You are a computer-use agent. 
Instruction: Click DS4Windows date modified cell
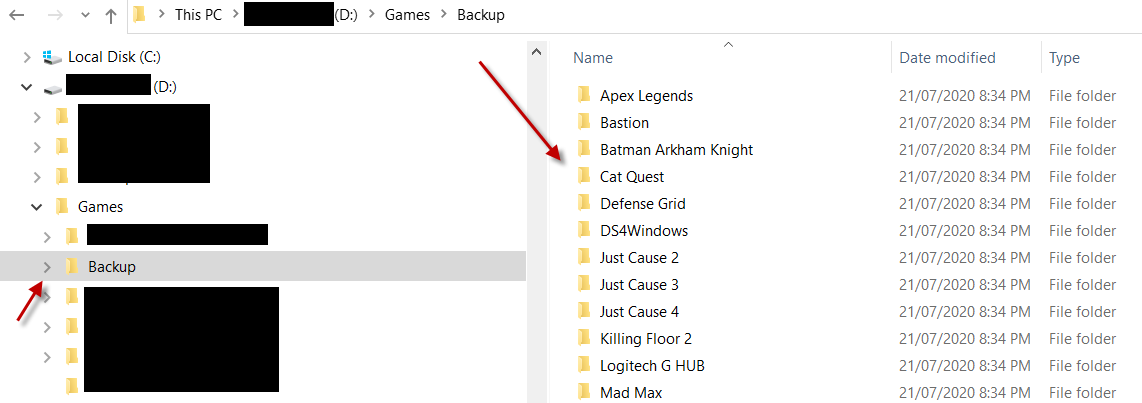(964, 230)
